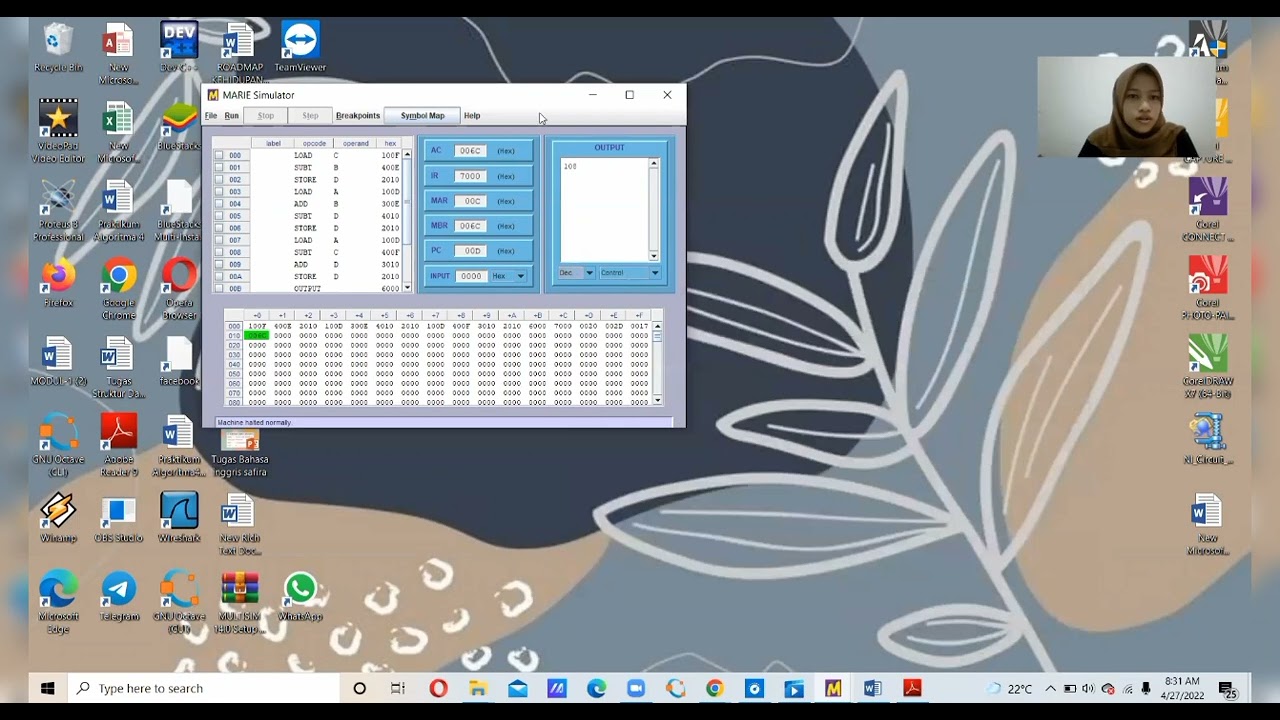Click the Step button
Image resolution: width=1280 pixels, height=720 pixels.
pyautogui.click(x=311, y=116)
